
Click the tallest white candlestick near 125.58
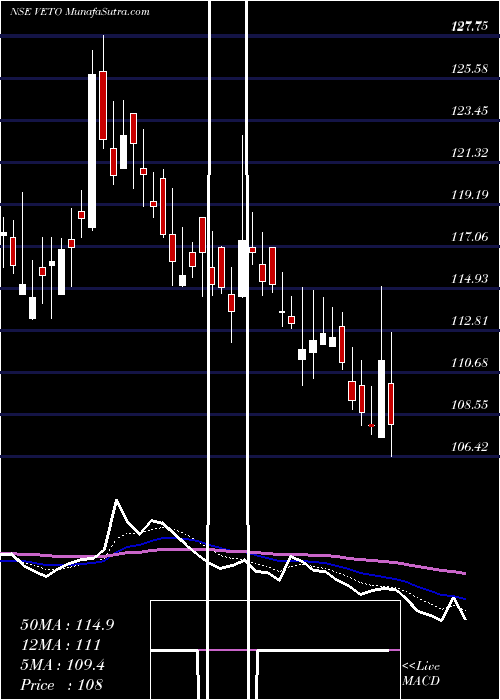click(92, 151)
